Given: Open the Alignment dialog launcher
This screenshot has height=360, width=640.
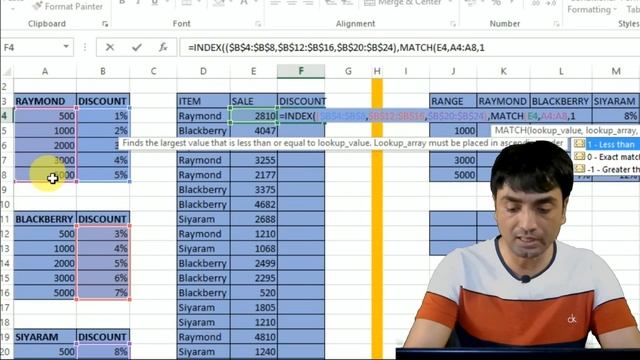Looking at the screenshot, I should click(453, 24).
